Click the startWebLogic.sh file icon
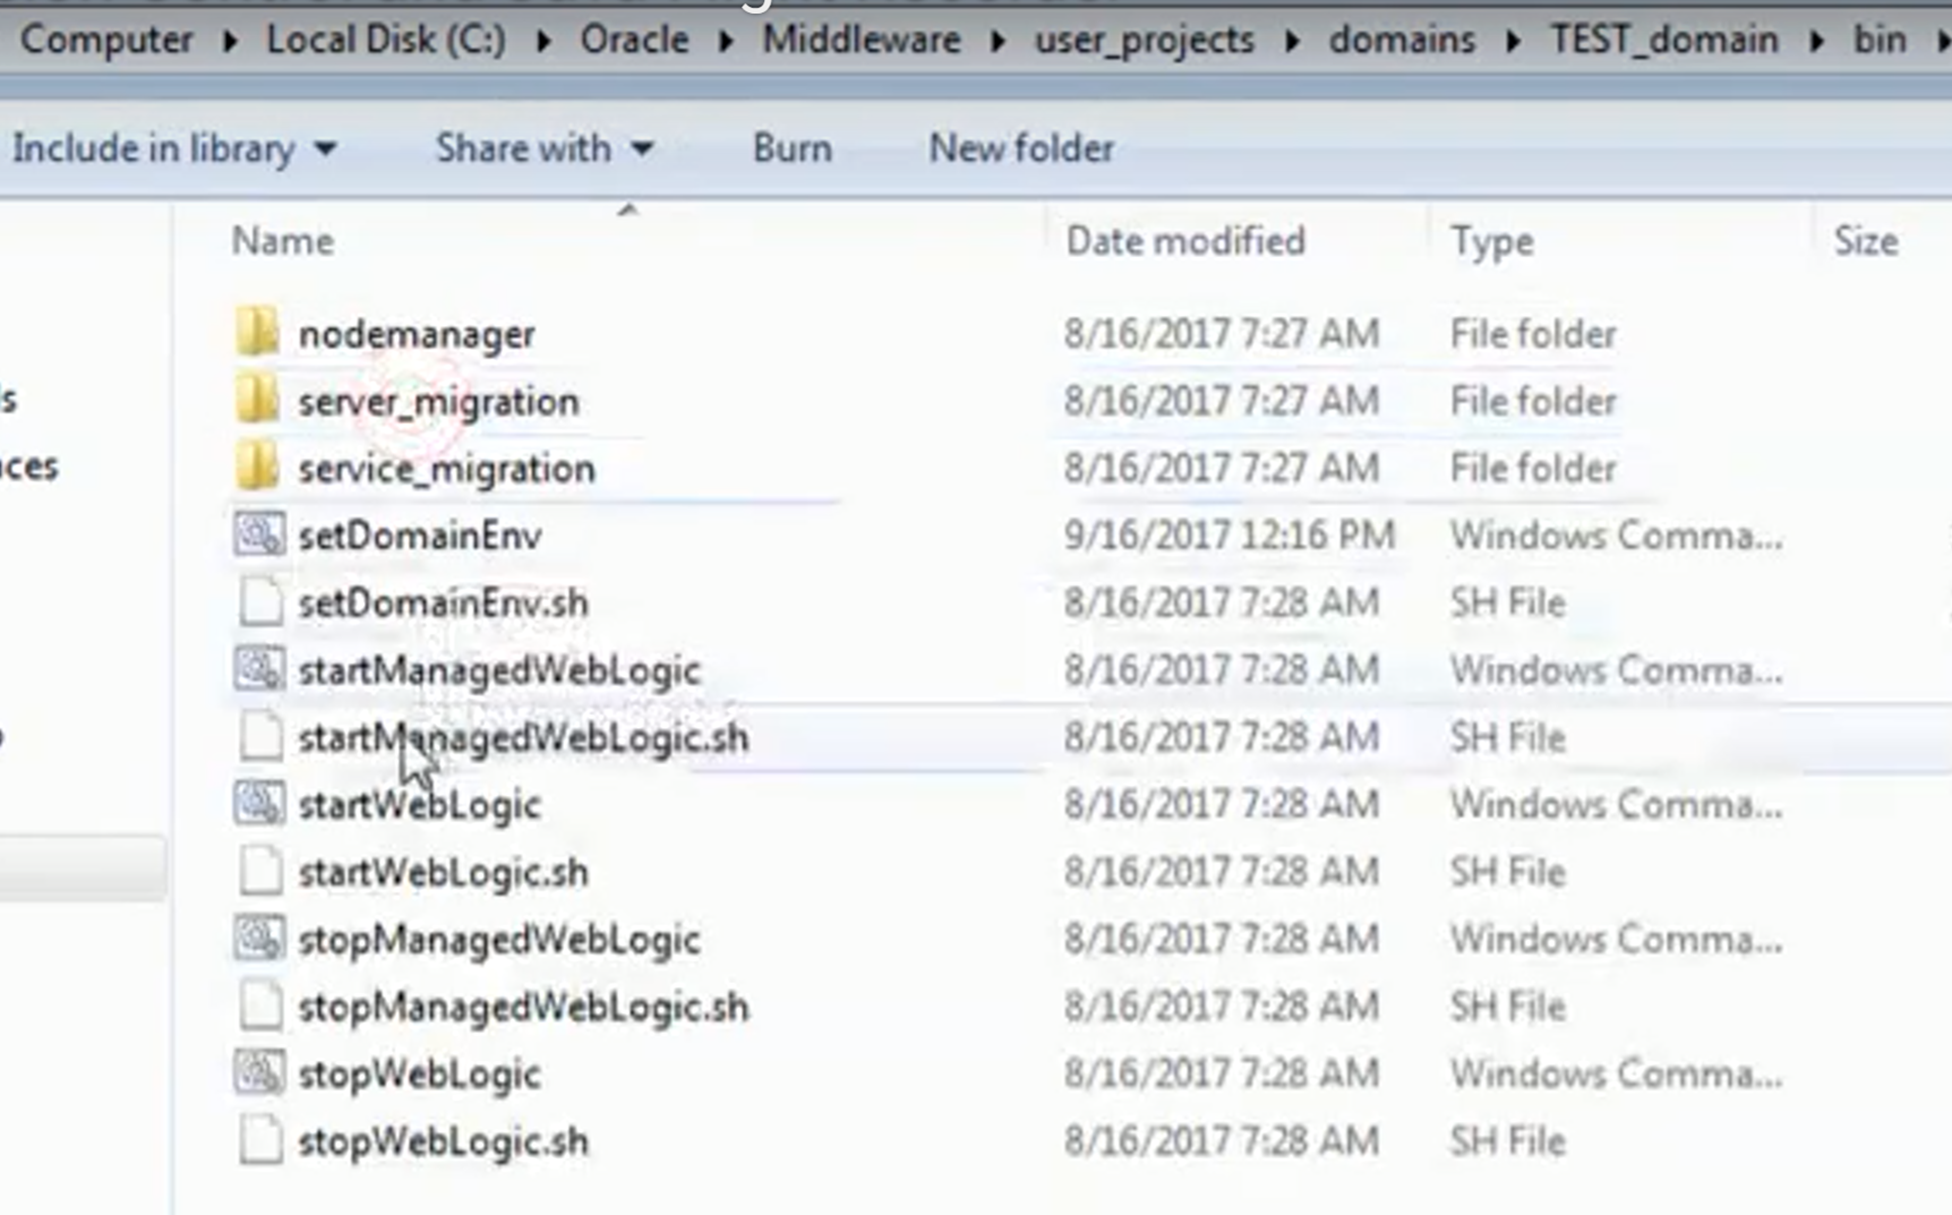Image resolution: width=1952 pixels, height=1215 pixels. click(261, 870)
